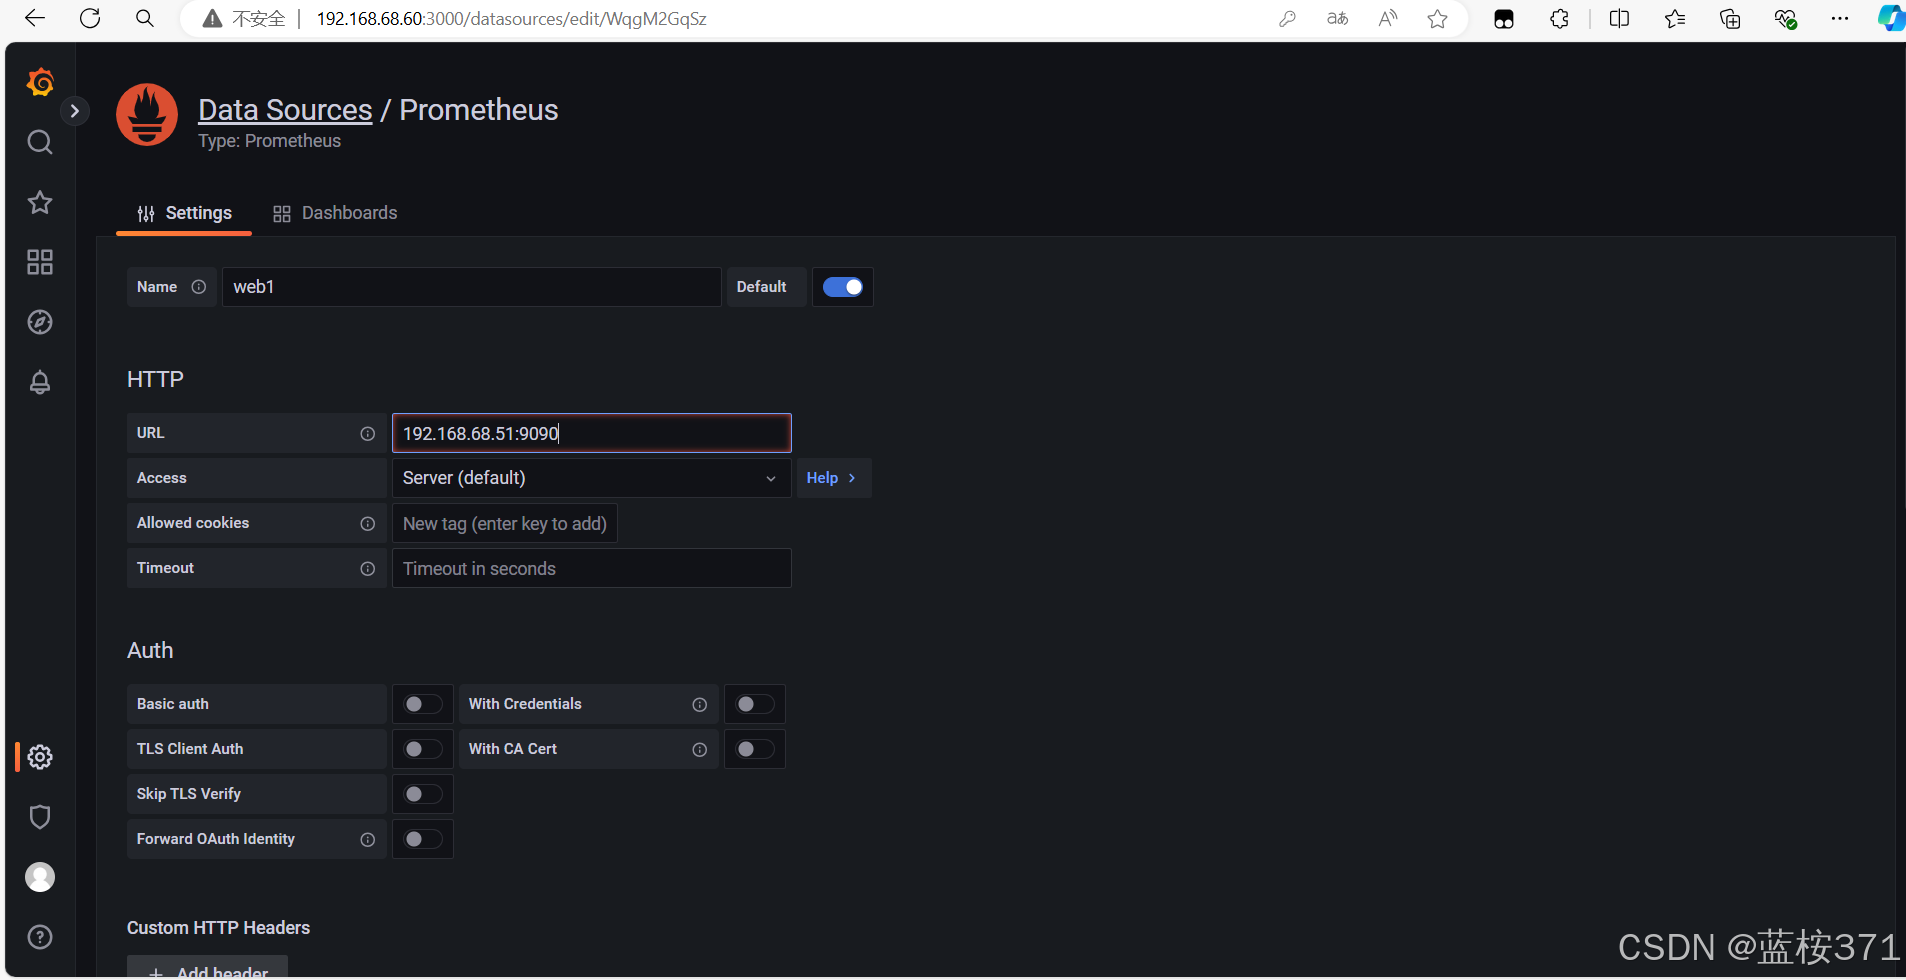Click the black extension icon in toolbar

tap(1504, 19)
